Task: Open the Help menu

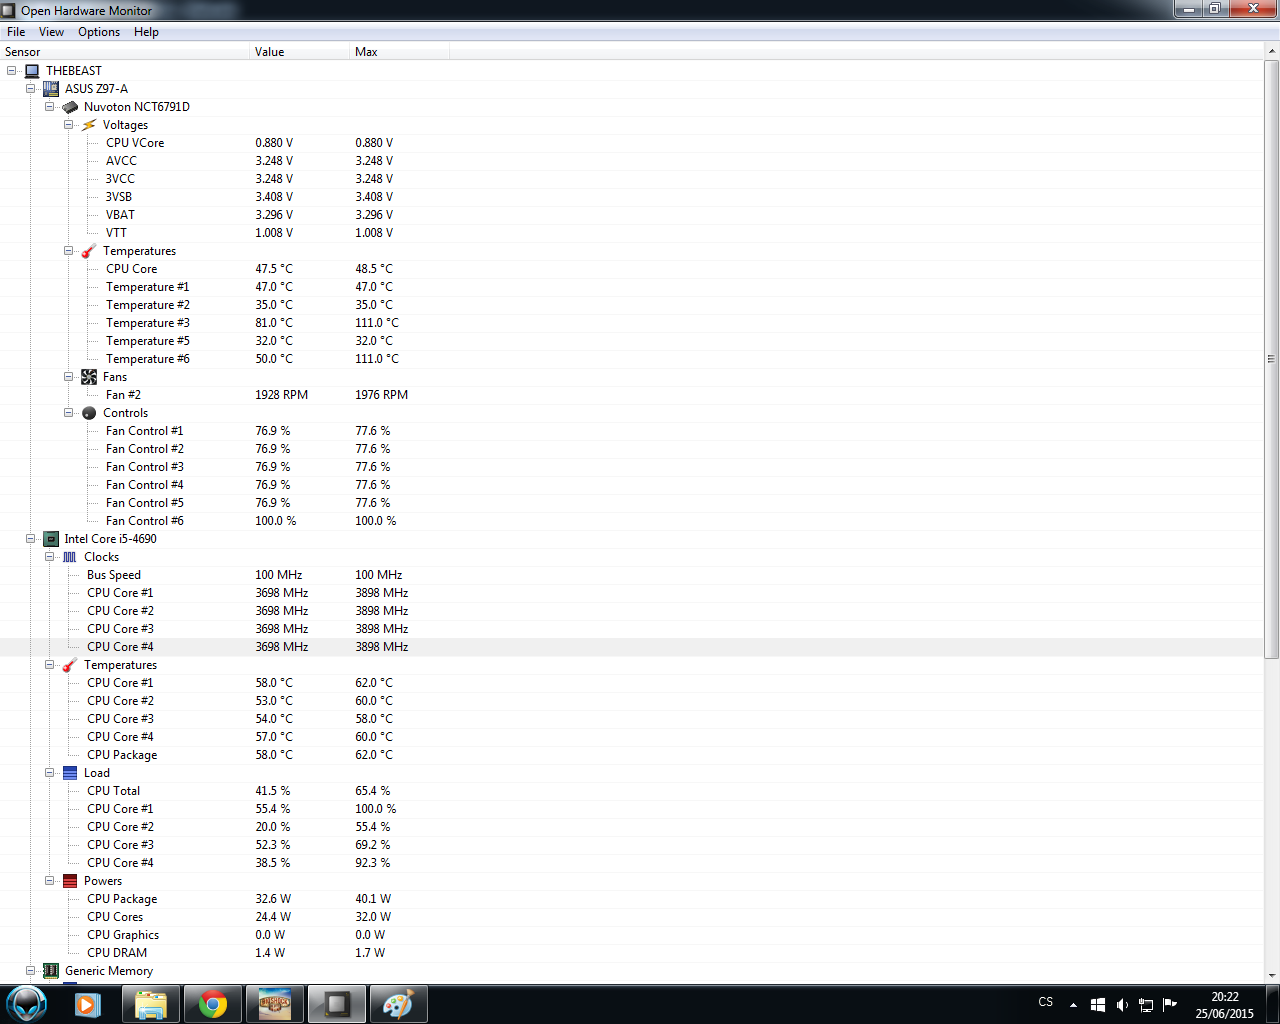Action: (x=146, y=32)
